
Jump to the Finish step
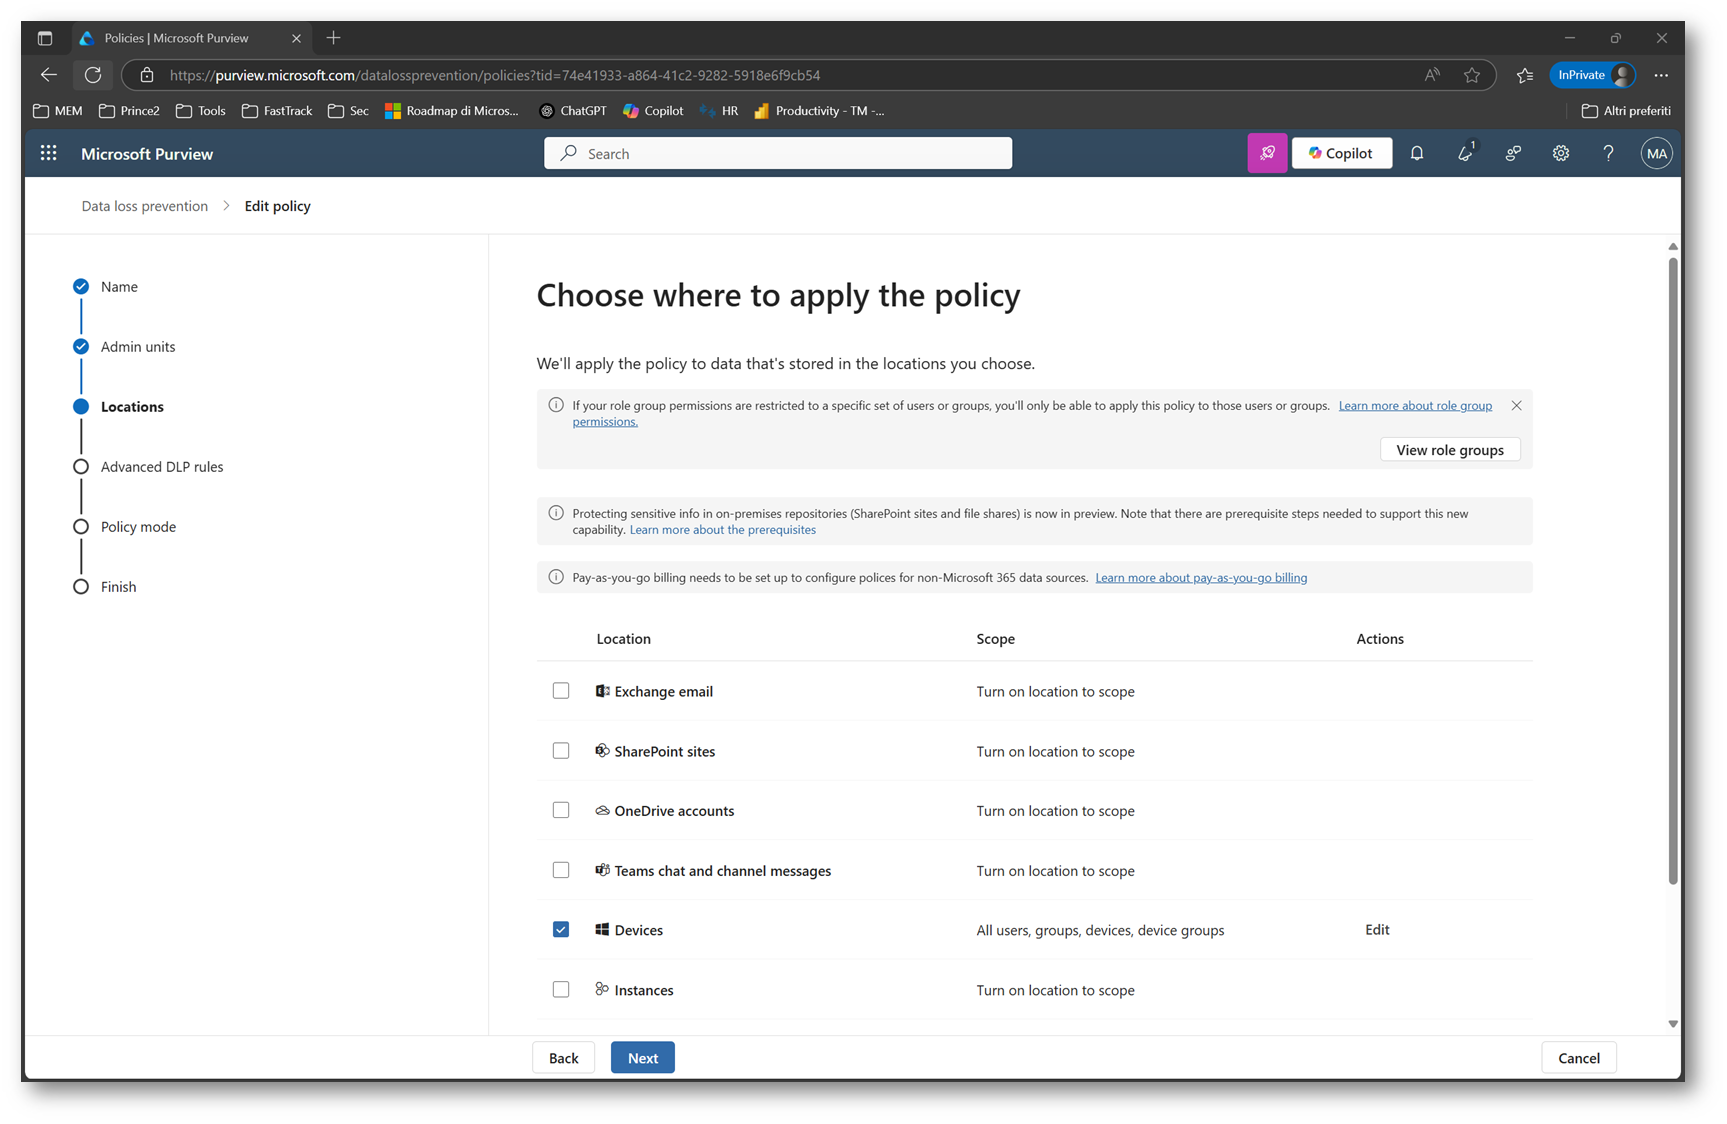tap(105, 586)
